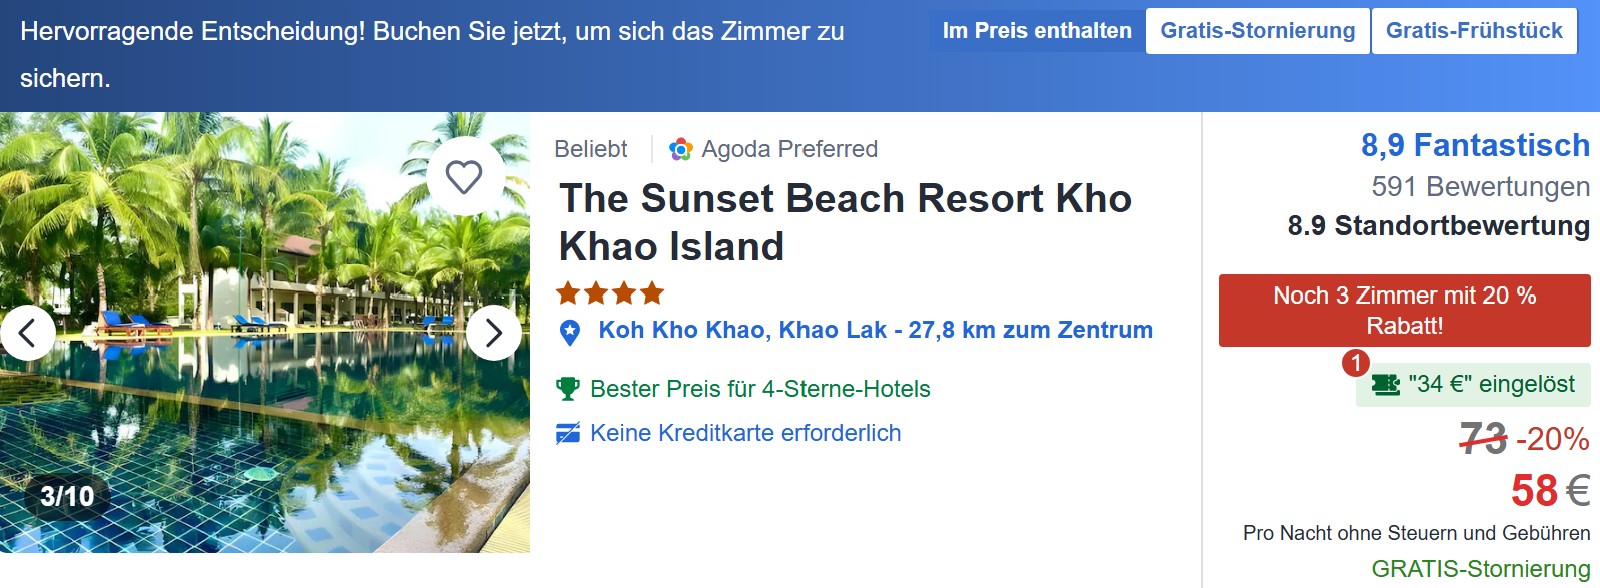Click the 58 € nightly price
The width and height of the screenshot is (1600, 588).
(1549, 491)
